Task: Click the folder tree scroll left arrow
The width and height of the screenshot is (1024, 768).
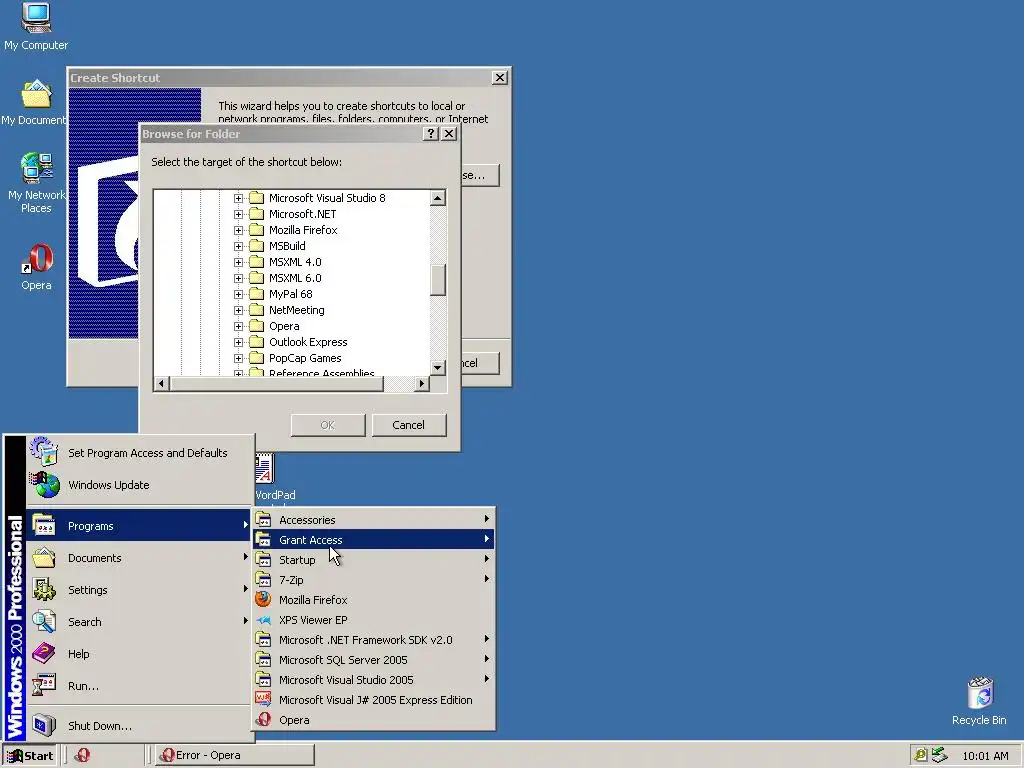Action: [162, 383]
